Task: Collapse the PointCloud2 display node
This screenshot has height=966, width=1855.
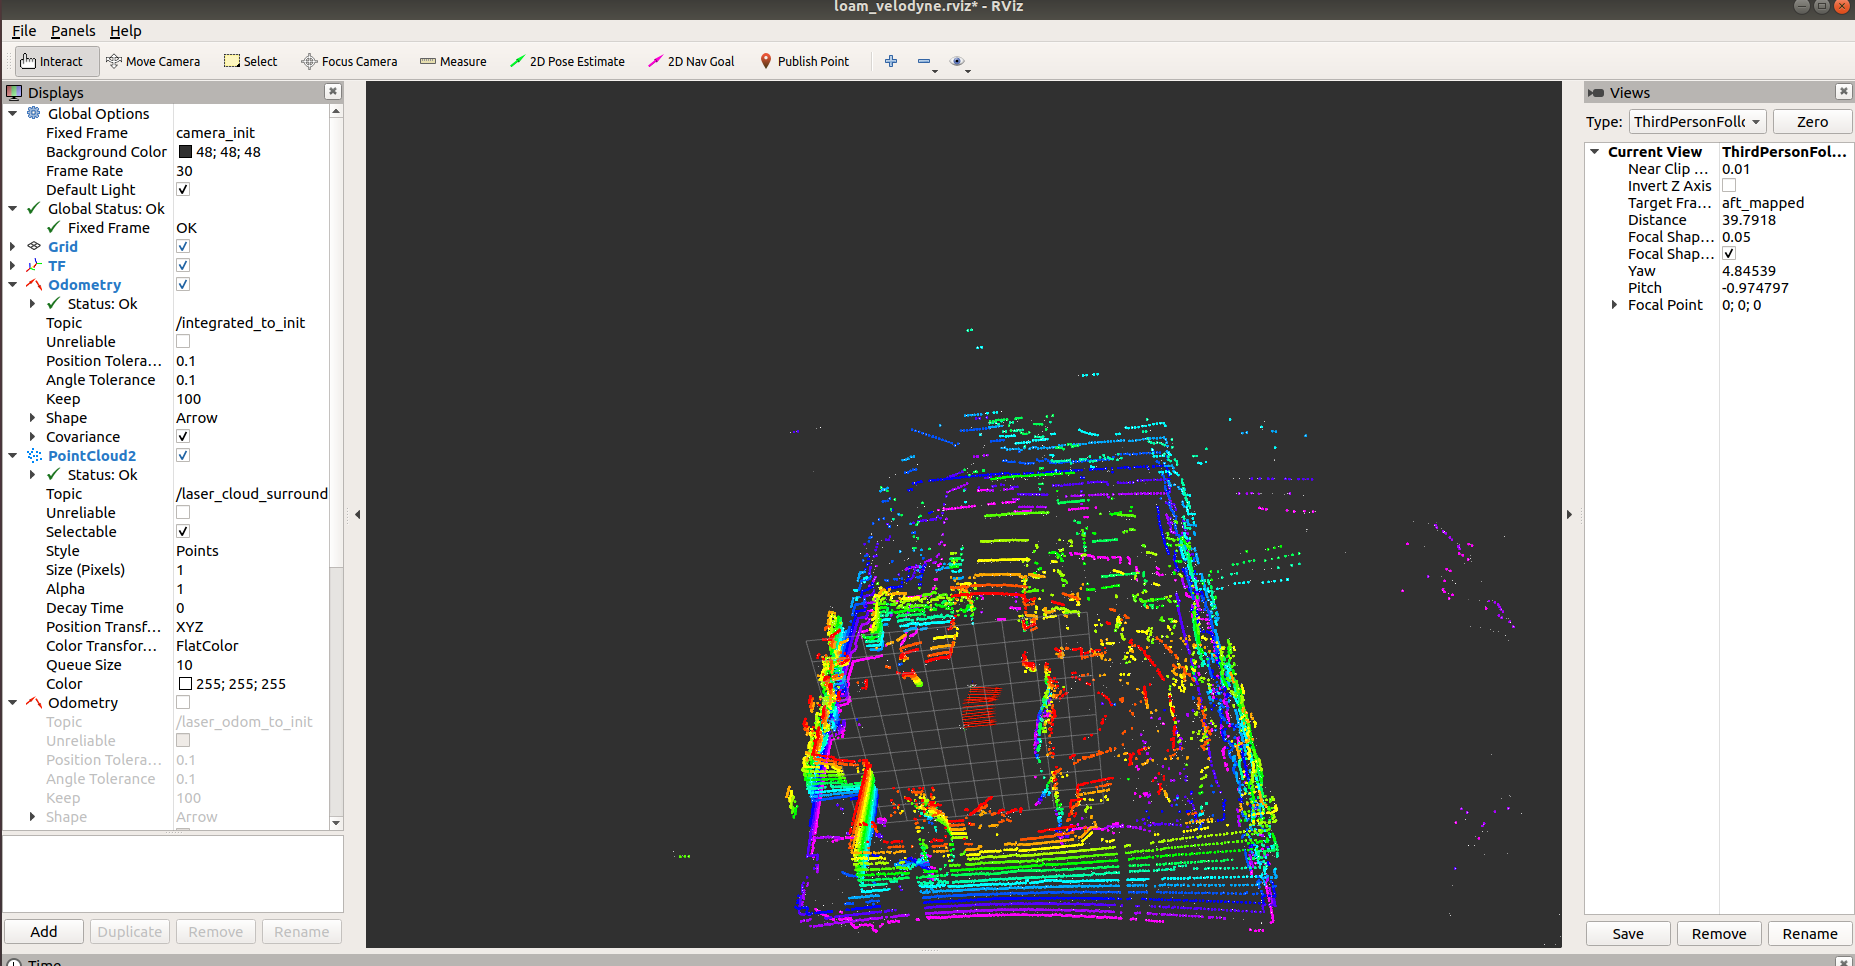Action: (13, 455)
